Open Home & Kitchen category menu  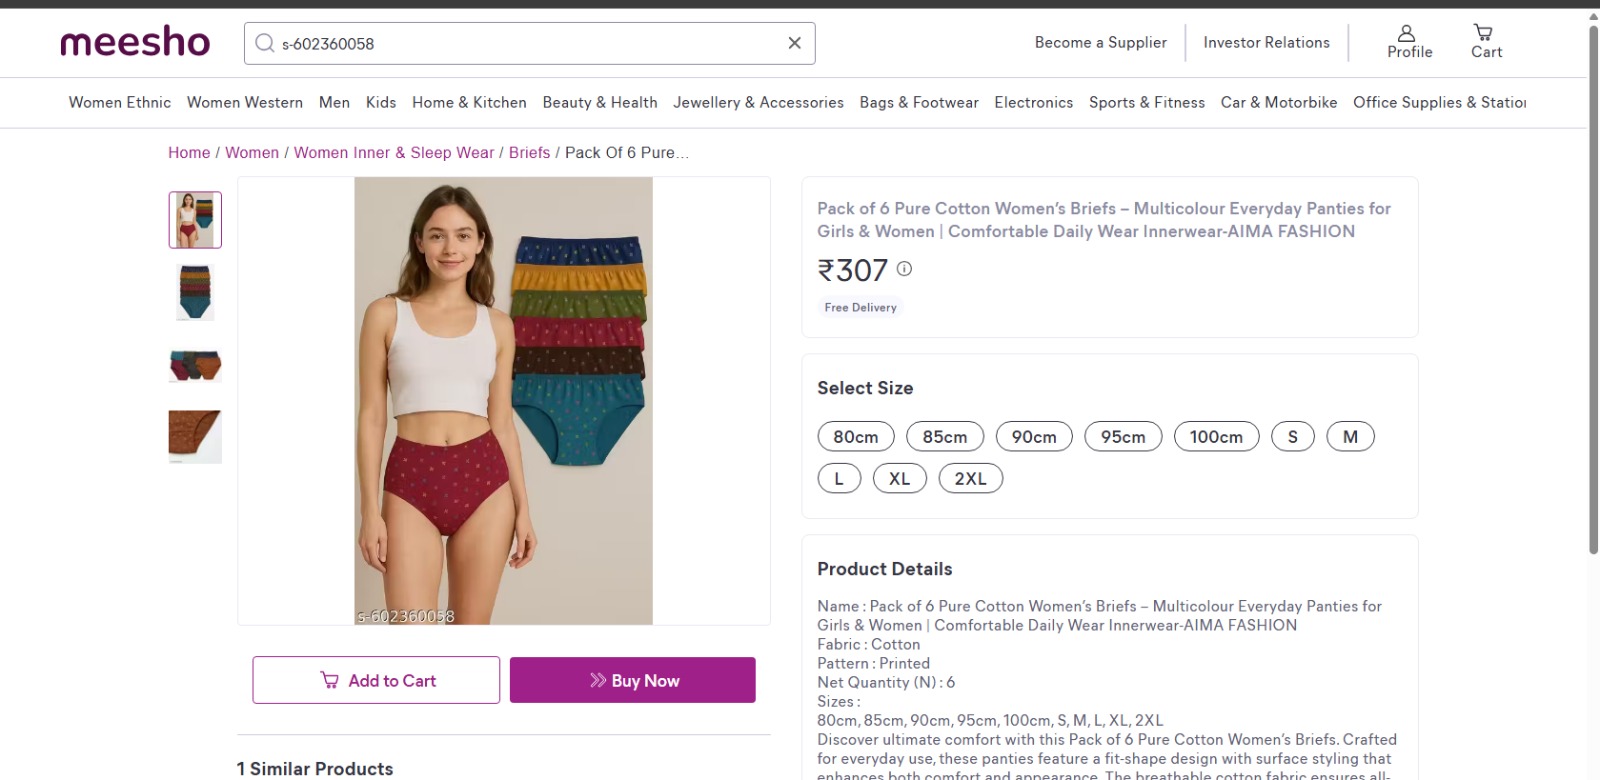(x=469, y=102)
